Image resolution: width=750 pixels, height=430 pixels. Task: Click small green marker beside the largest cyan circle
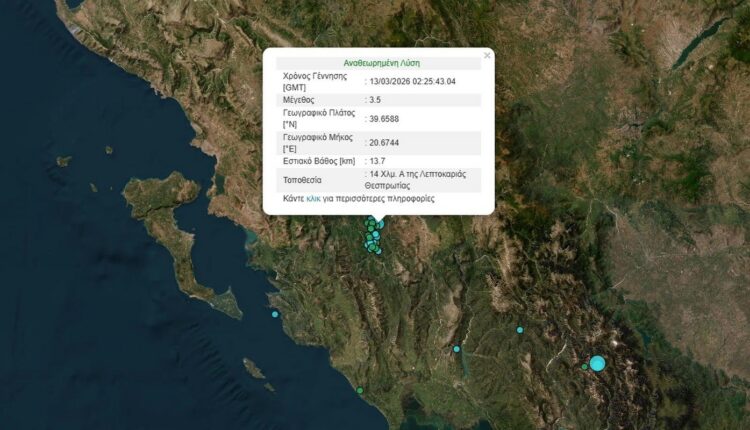585,367
